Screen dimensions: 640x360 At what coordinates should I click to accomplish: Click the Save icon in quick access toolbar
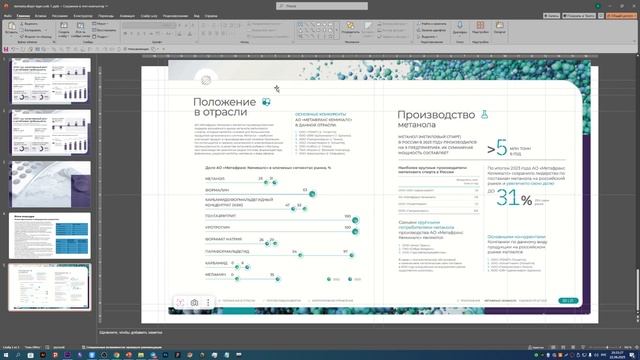click(6, 49)
